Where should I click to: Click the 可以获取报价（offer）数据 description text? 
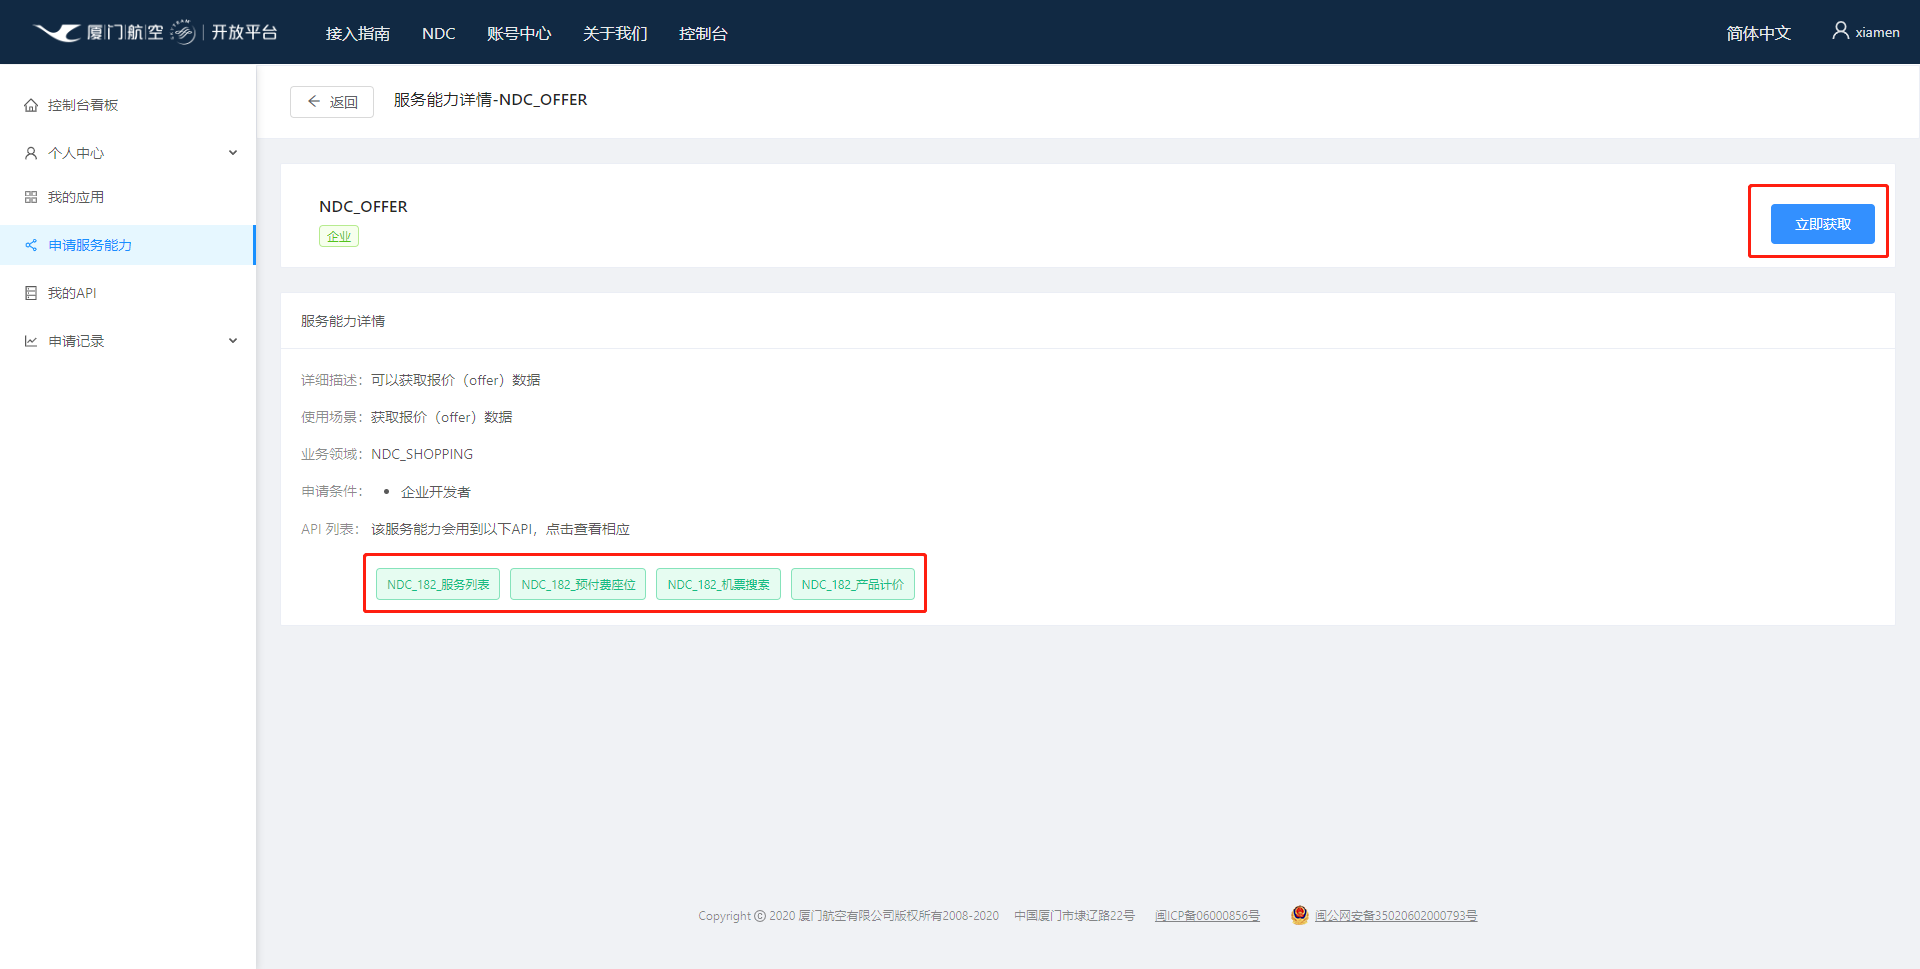point(455,380)
